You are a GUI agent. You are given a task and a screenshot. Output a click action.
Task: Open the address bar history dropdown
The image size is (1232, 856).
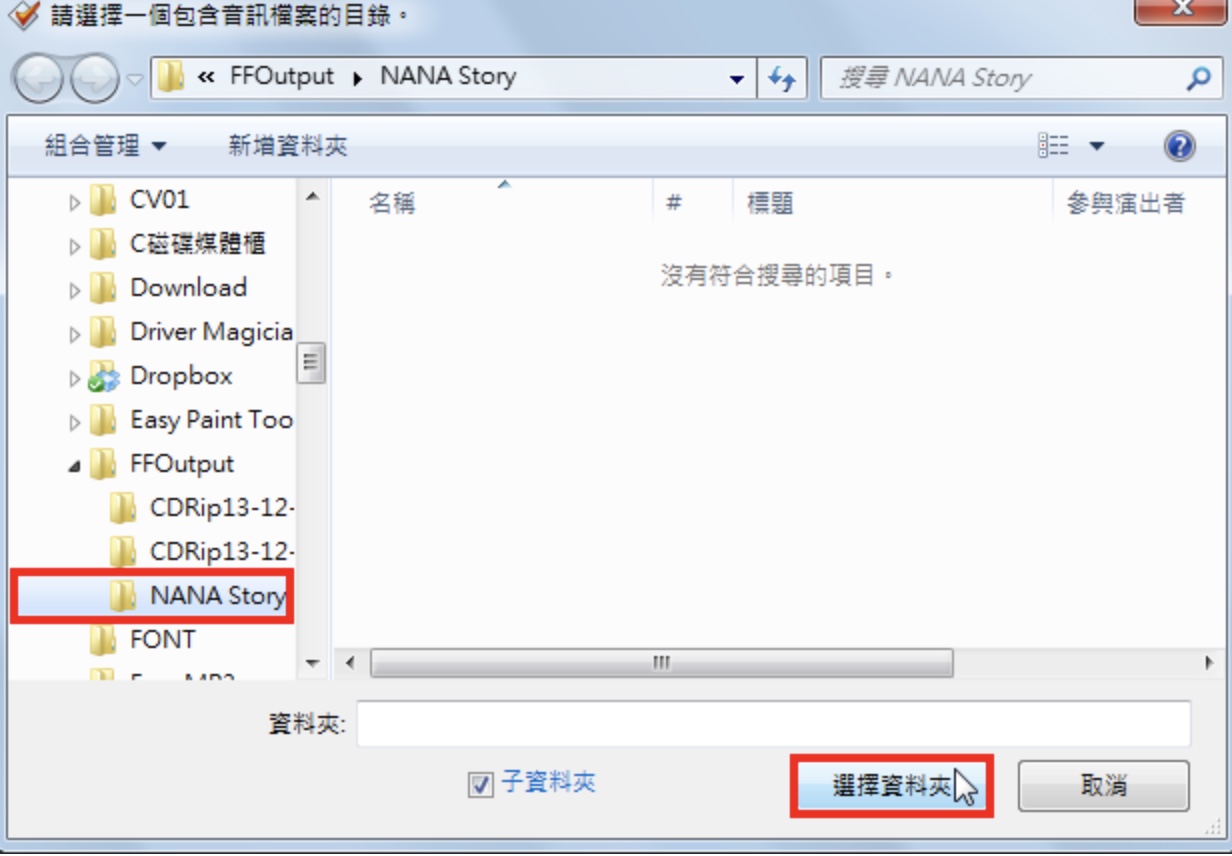(x=737, y=79)
